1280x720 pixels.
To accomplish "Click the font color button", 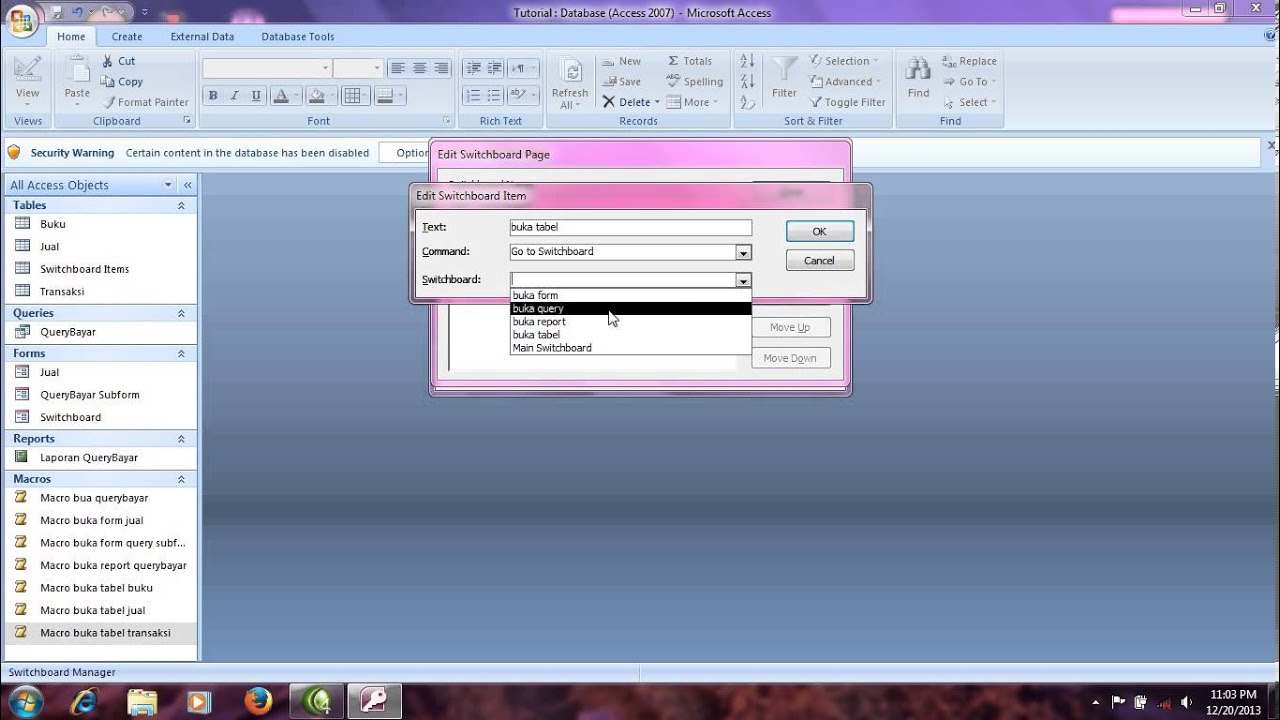I will point(280,96).
